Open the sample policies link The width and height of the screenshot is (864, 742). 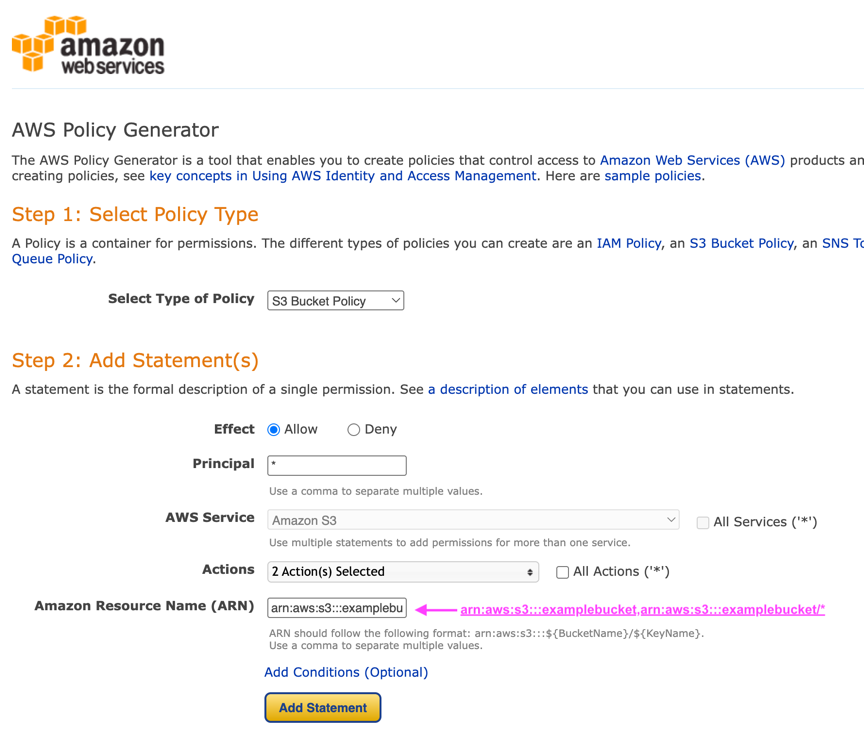[652, 176]
